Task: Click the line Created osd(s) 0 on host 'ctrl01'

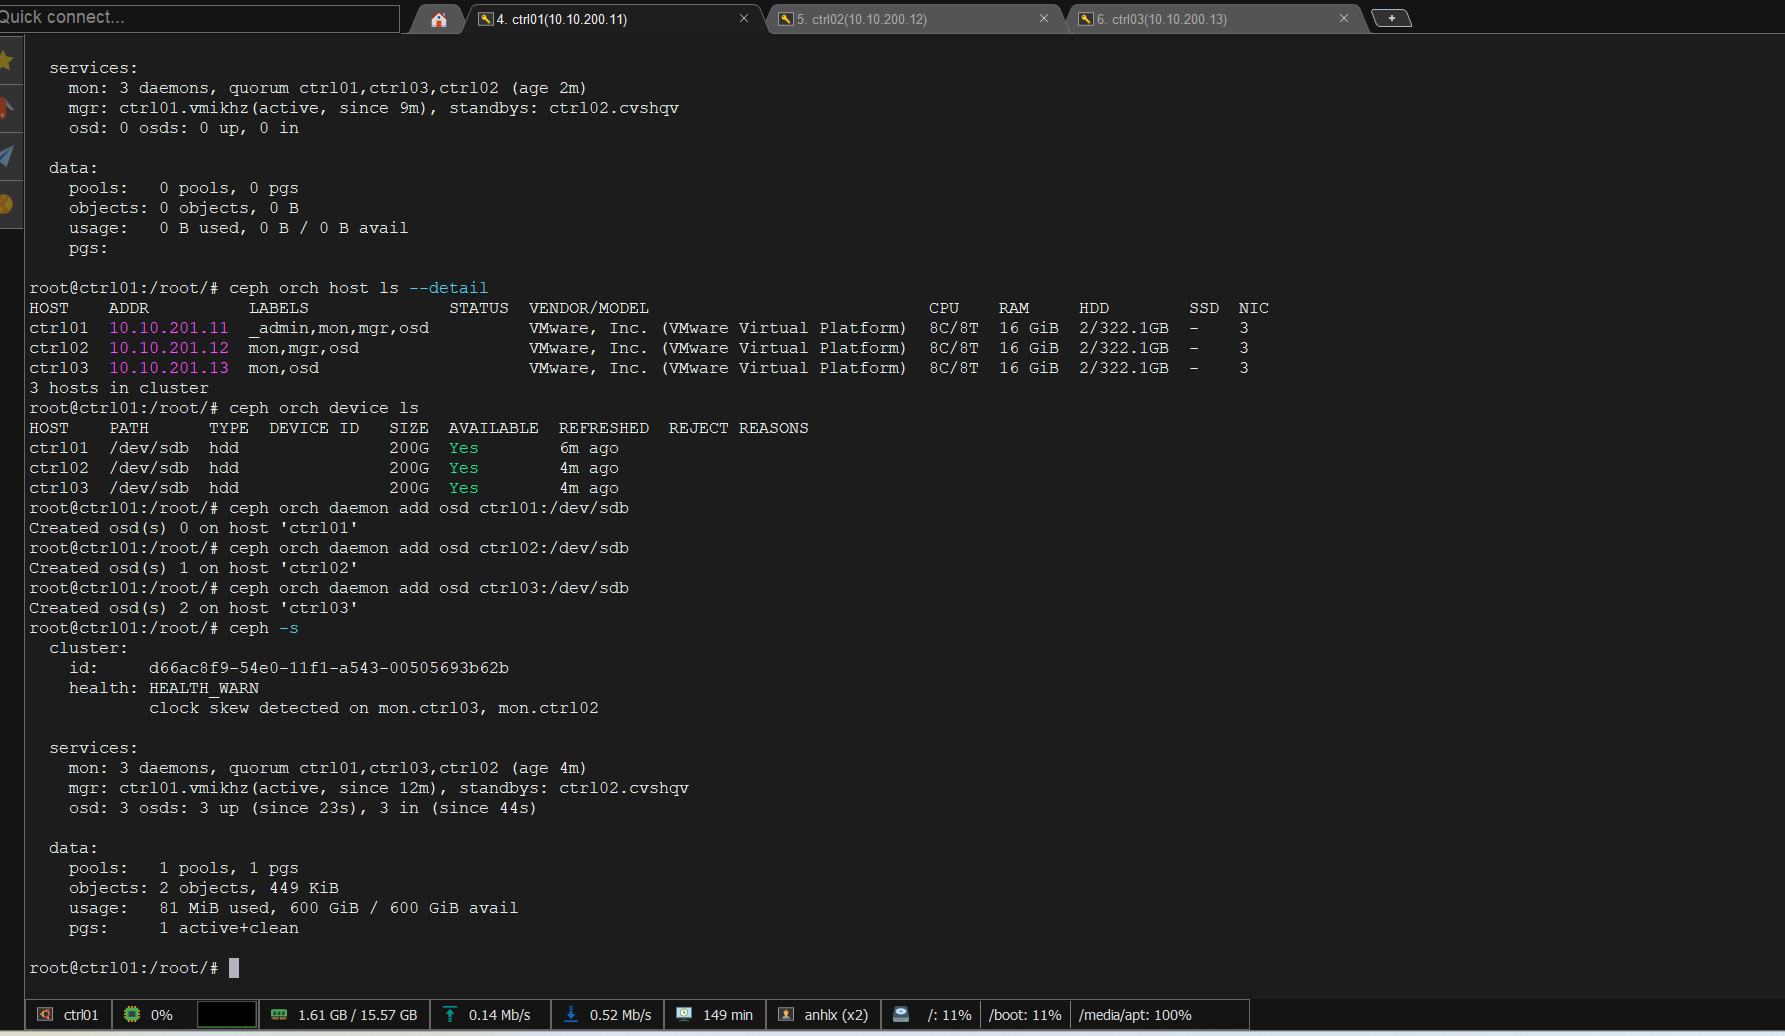Action: (x=194, y=528)
